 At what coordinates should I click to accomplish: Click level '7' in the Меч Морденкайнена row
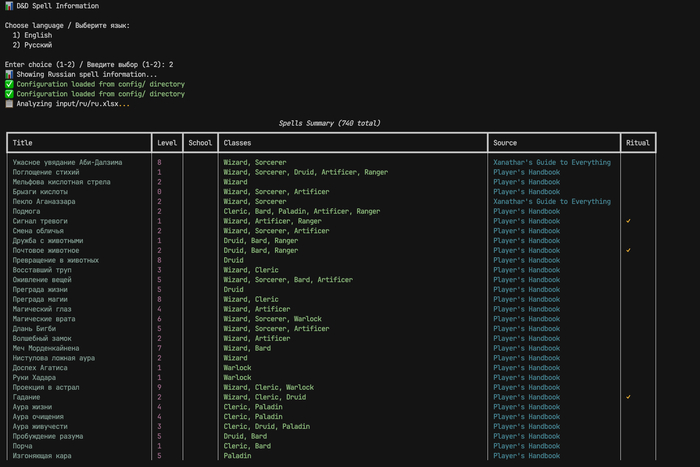159,348
